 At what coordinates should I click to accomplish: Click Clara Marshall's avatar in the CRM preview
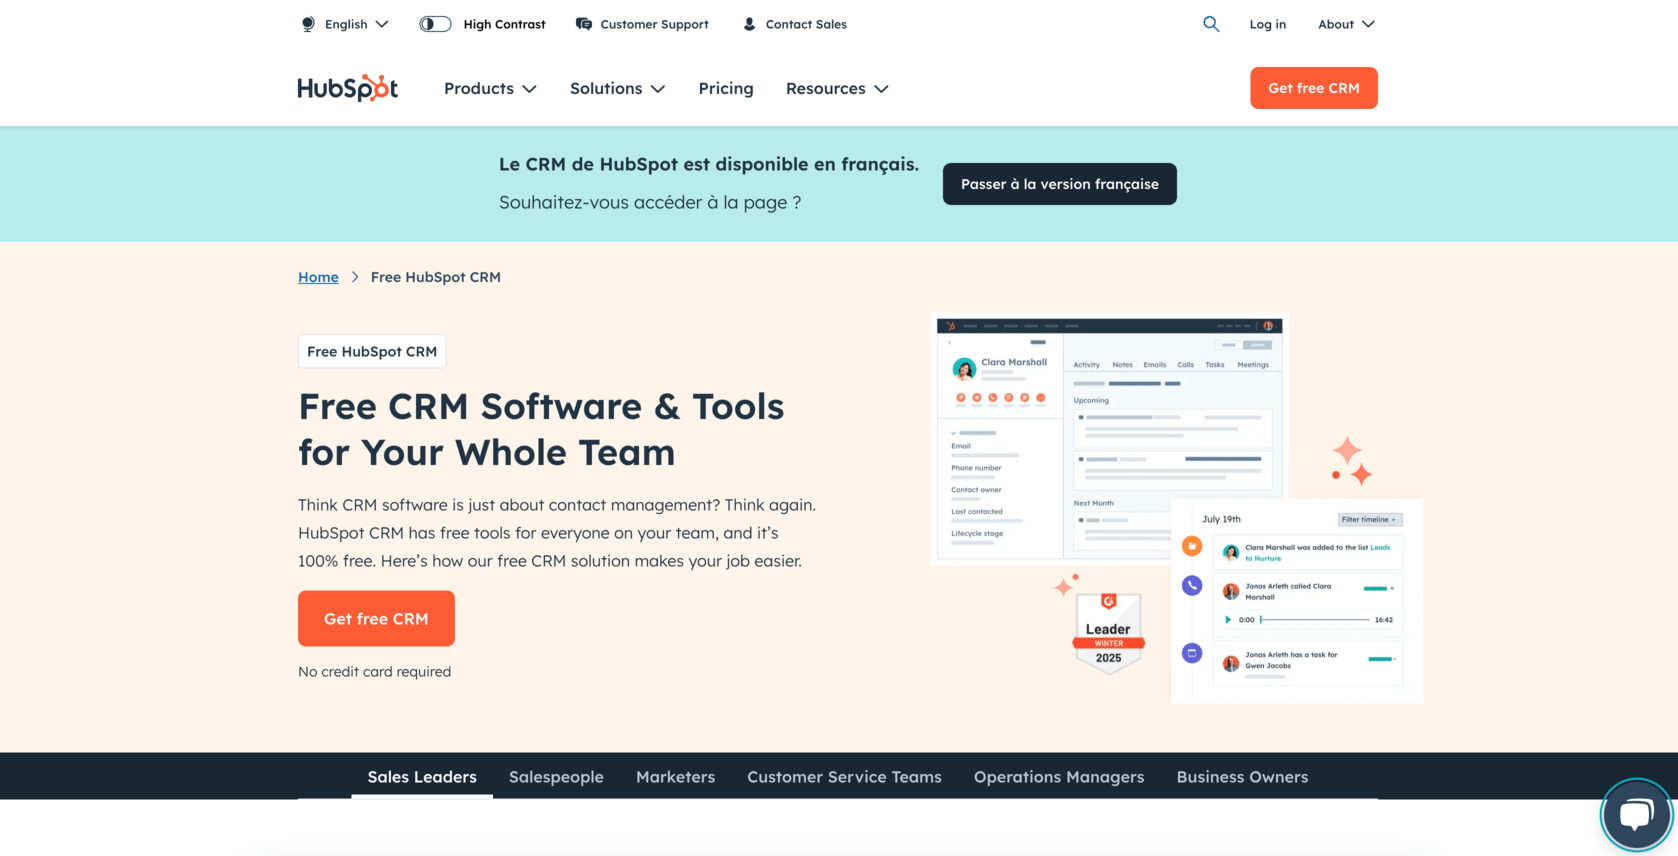pyautogui.click(x=964, y=370)
